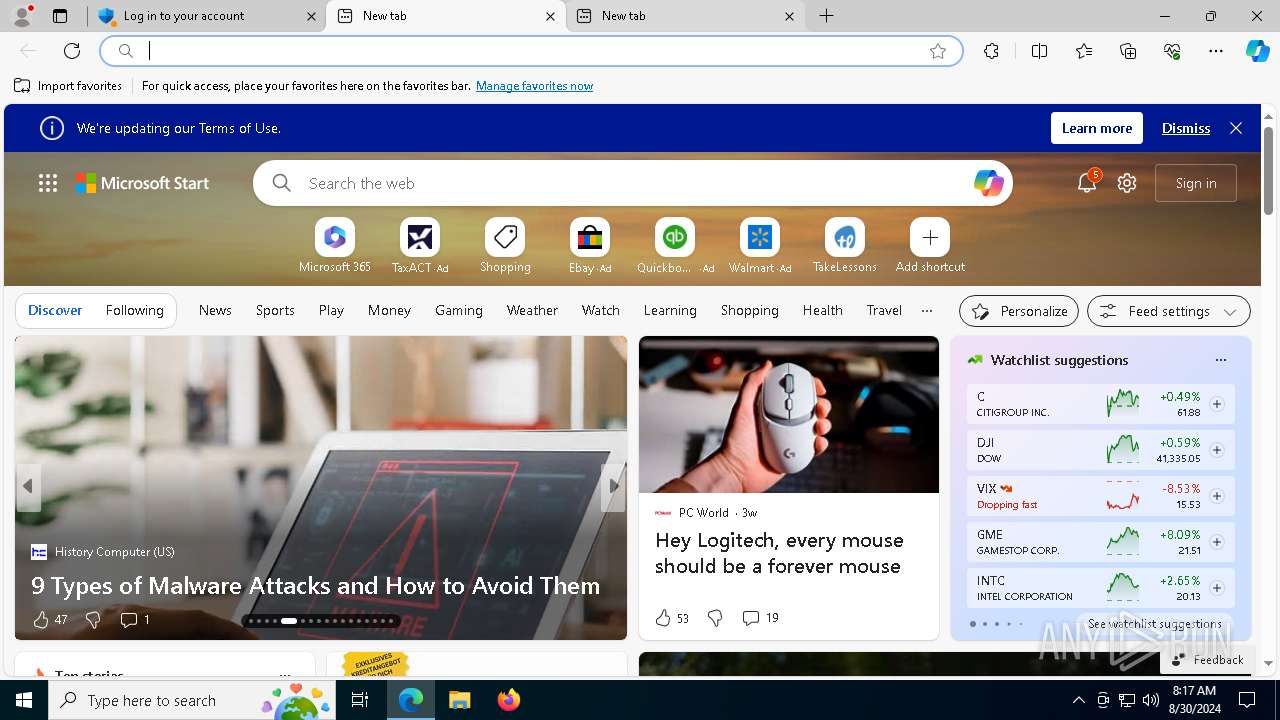
Task: Open Settings and more ellipsis menu
Action: (1216, 51)
